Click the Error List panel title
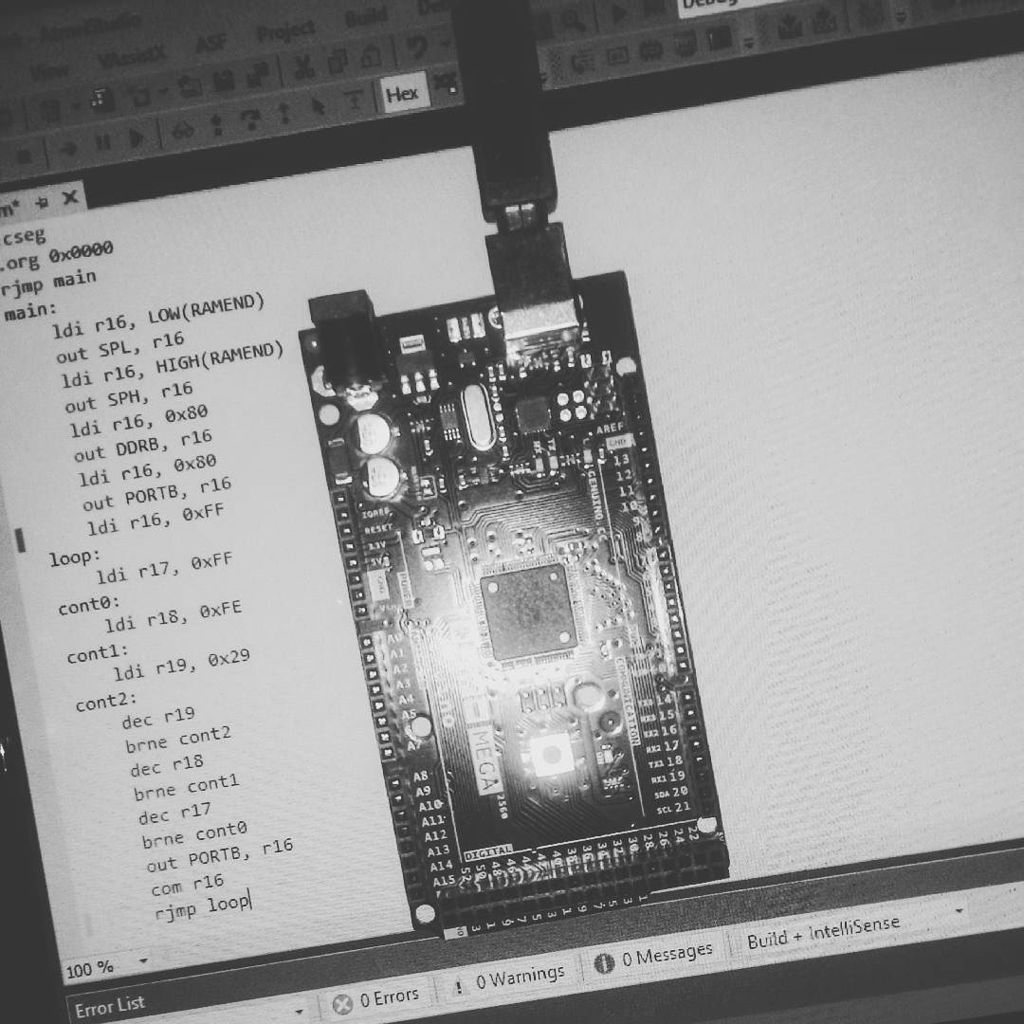This screenshot has width=1024, height=1024. pos(110,1006)
